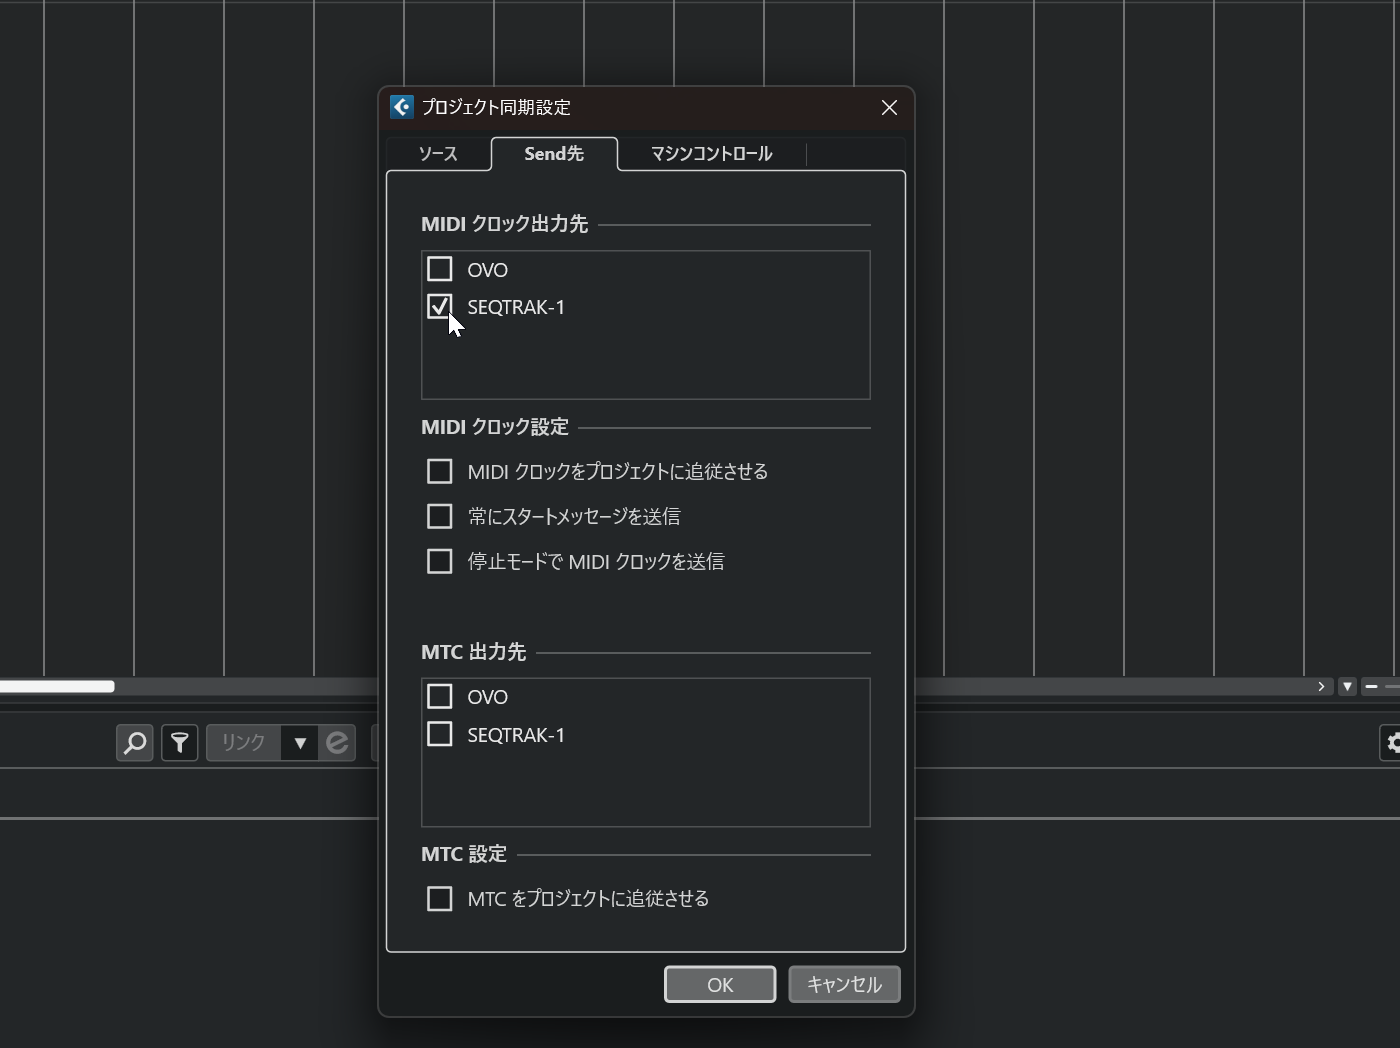
Task: Click the 'e' edit icon beside リンク
Action: [337, 743]
